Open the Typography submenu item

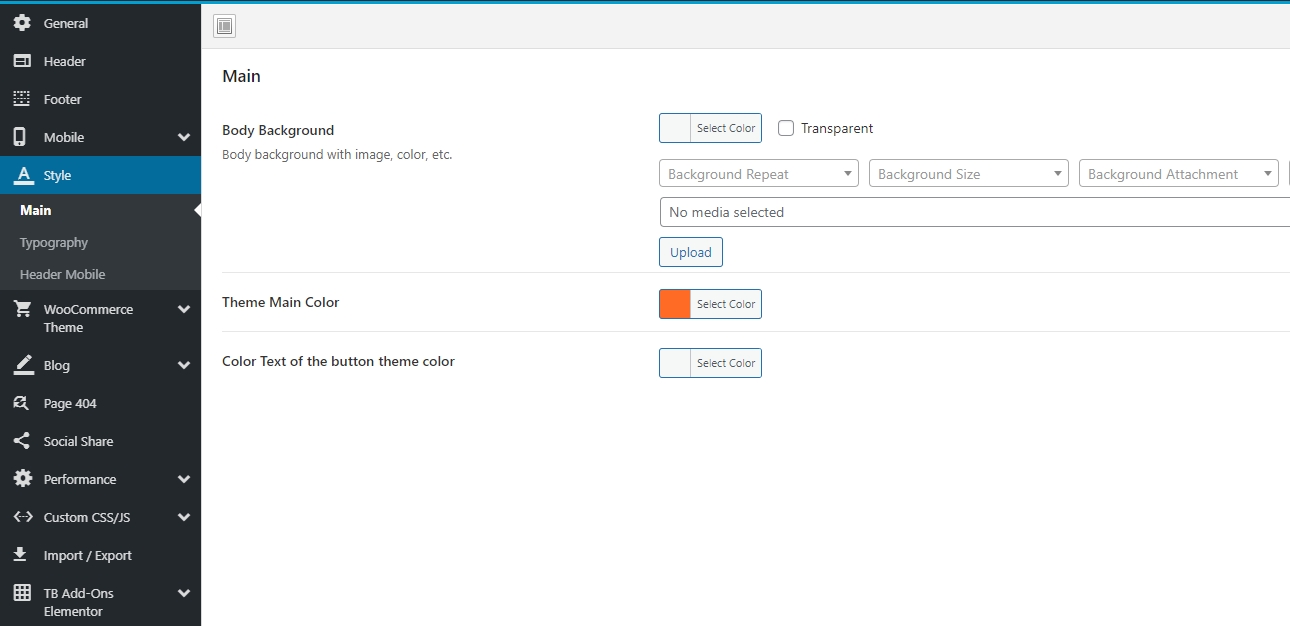point(54,242)
